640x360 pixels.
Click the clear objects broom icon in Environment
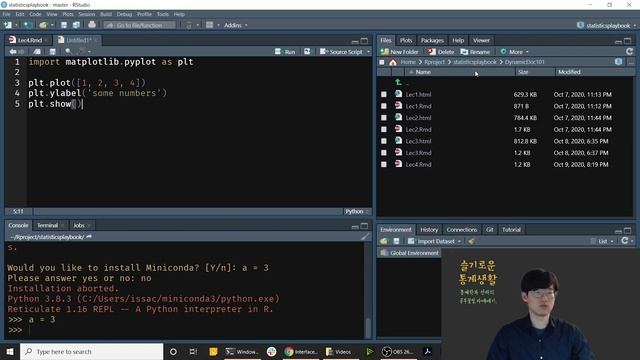[472, 241]
